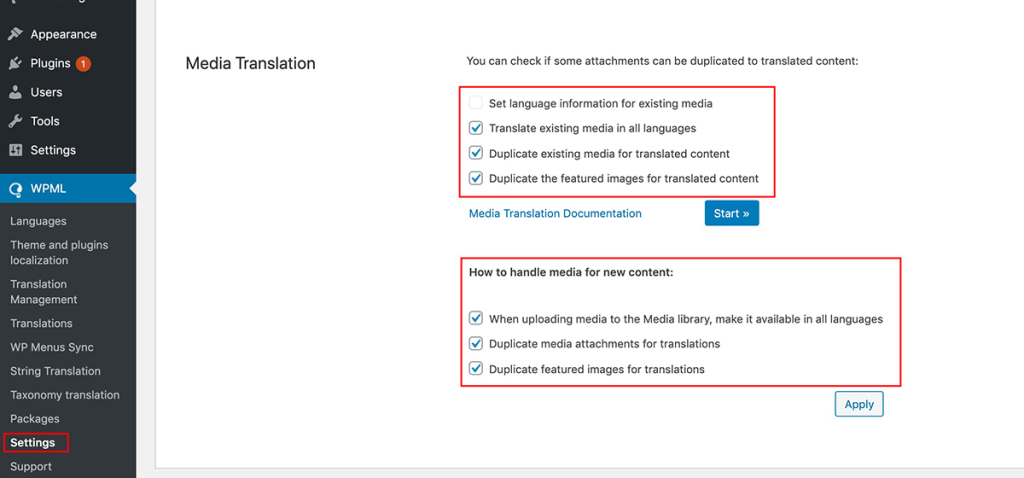Open the Languages submenu item
The width and height of the screenshot is (1024, 478).
[38, 221]
